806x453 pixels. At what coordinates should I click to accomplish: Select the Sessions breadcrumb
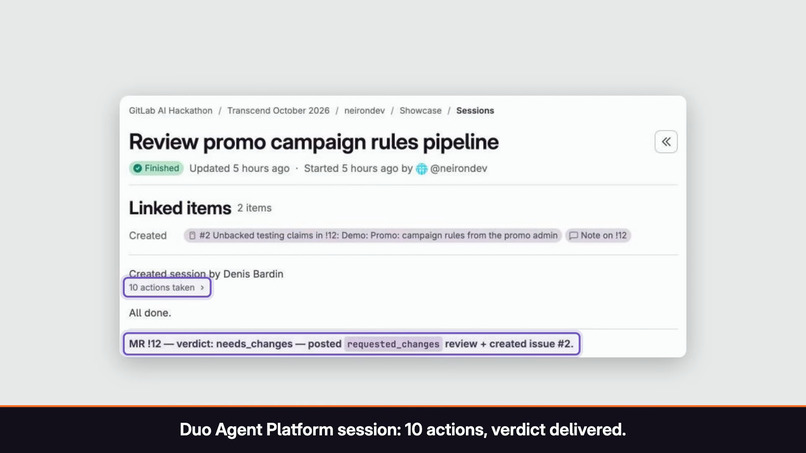tap(475, 111)
